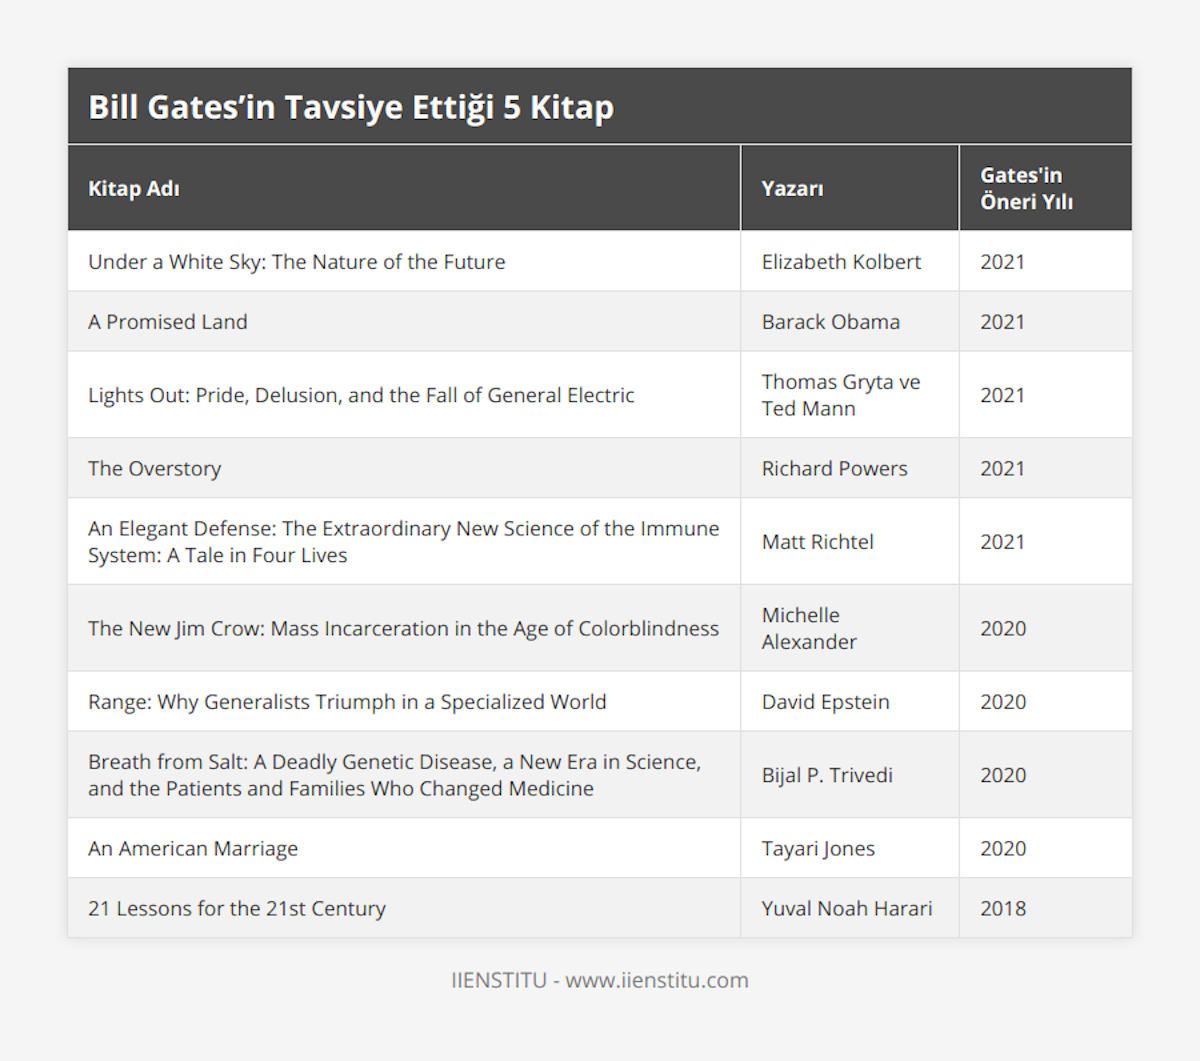Click the 2018 year cell
This screenshot has width=1200, height=1061.
click(1003, 909)
